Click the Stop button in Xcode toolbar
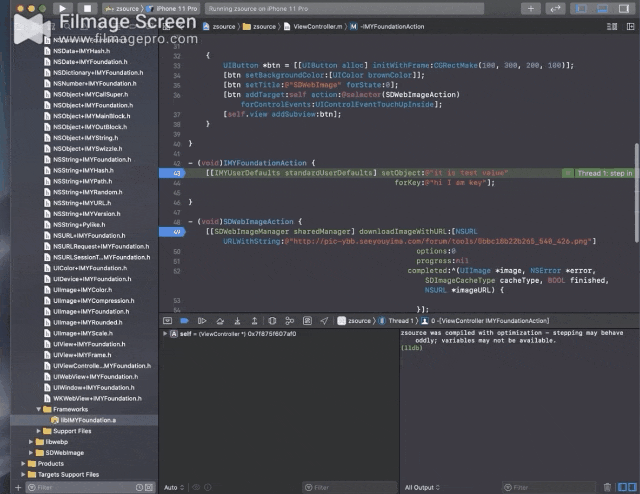 pos(87,8)
